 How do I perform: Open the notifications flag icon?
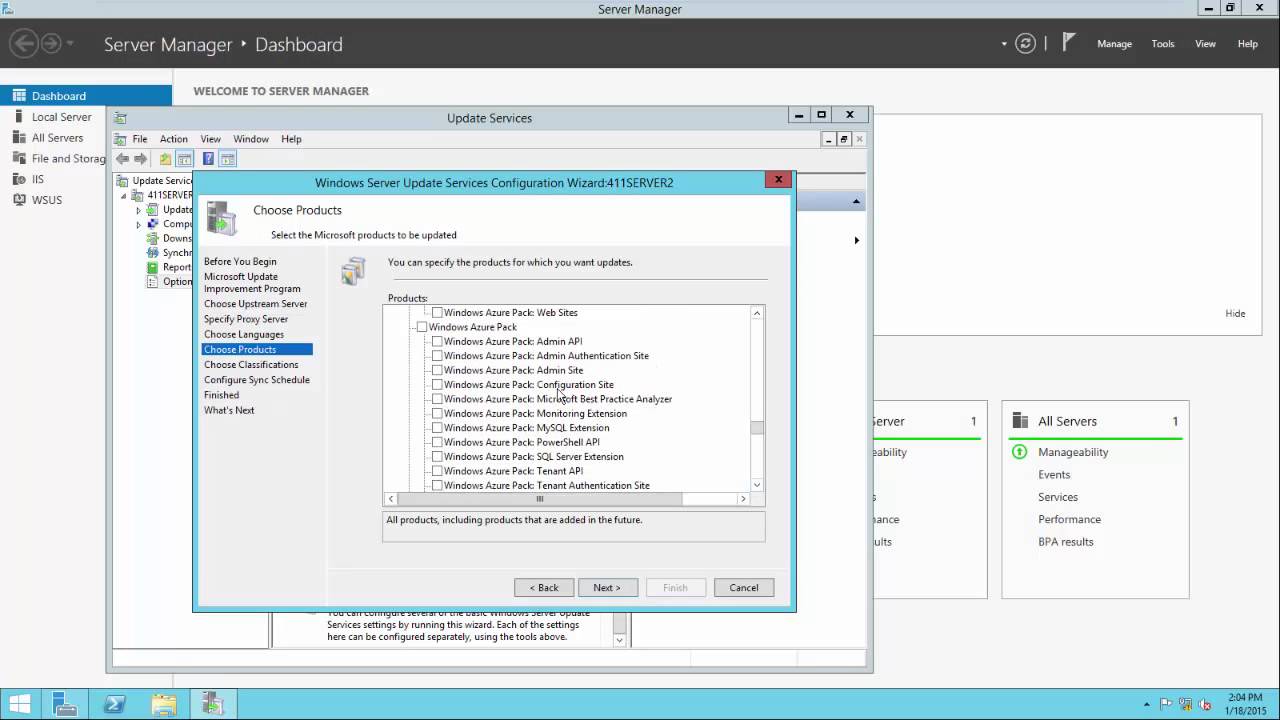(x=1069, y=43)
